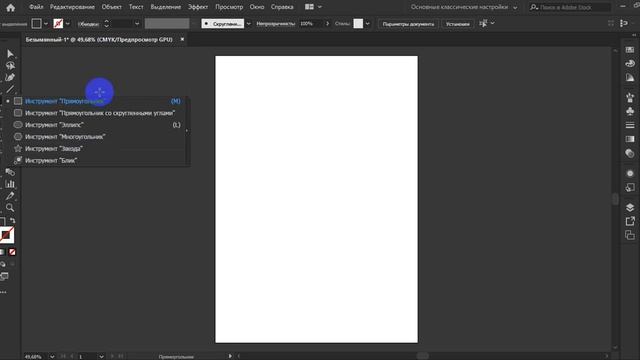Open the graphic style dropdown arrow
The image size is (640, 360).
point(368,24)
